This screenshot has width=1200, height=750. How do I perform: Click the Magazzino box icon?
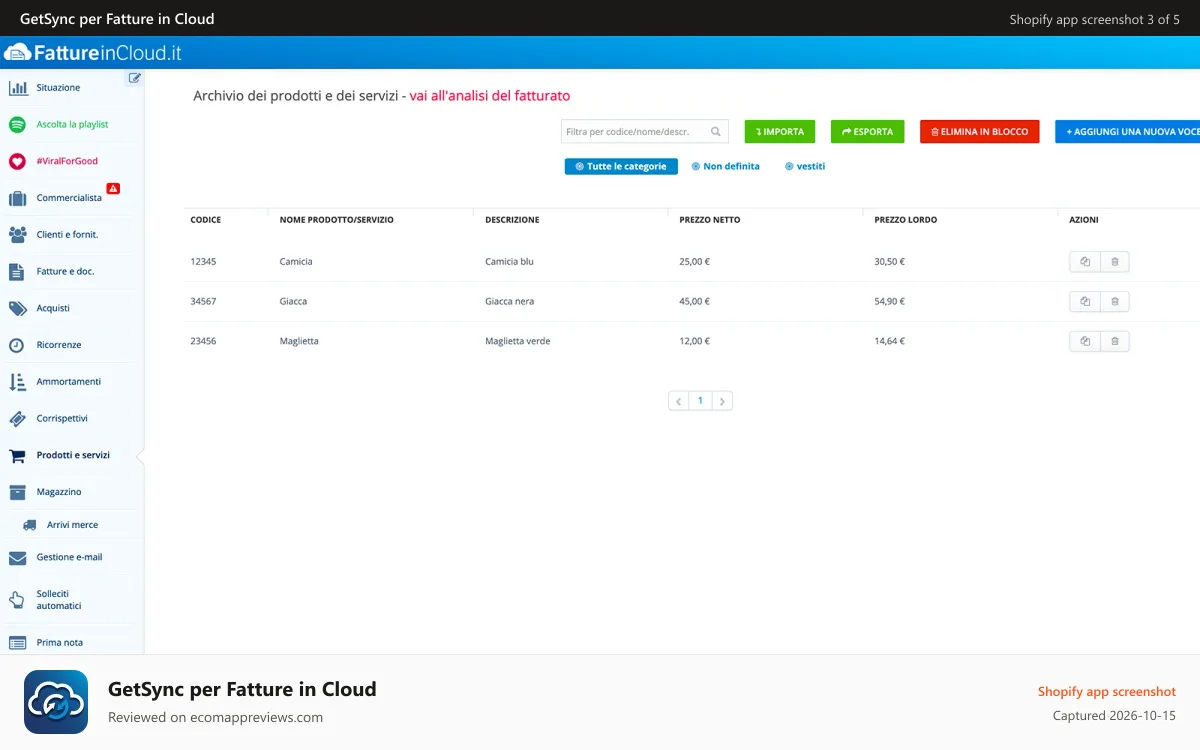[x=18, y=492]
